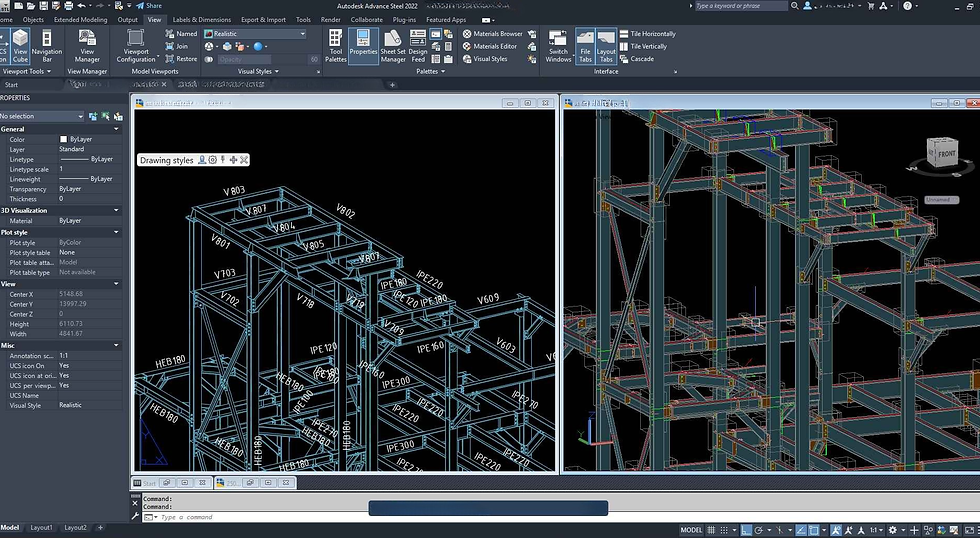Open the View Manager

coord(87,46)
